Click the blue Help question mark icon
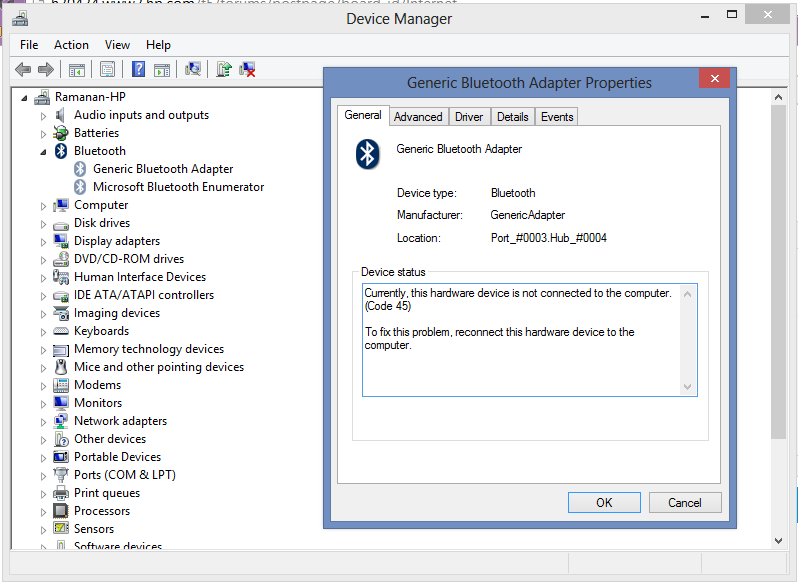Screen dimensions: 798x585 click(x=138, y=69)
